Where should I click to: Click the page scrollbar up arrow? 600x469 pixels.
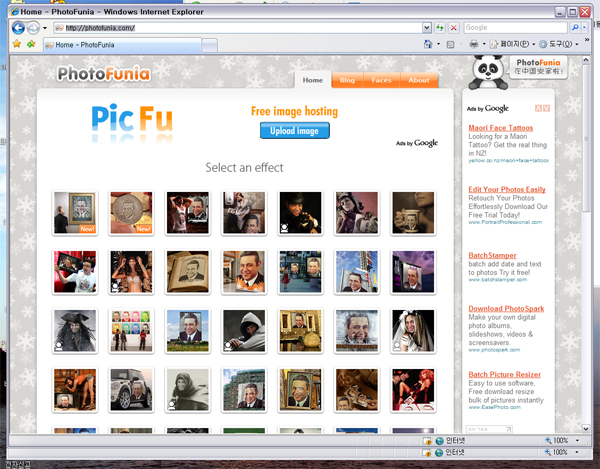[586, 60]
